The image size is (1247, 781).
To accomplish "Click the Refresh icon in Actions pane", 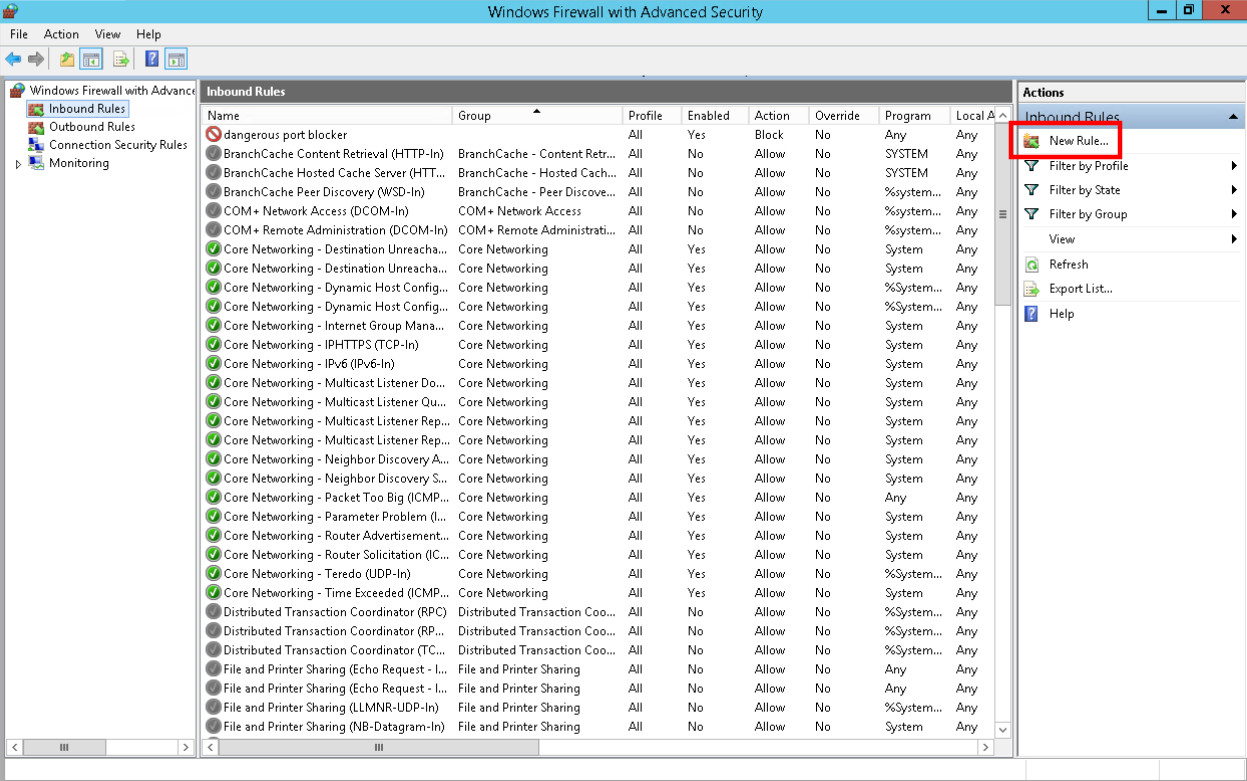I will tap(1032, 265).
